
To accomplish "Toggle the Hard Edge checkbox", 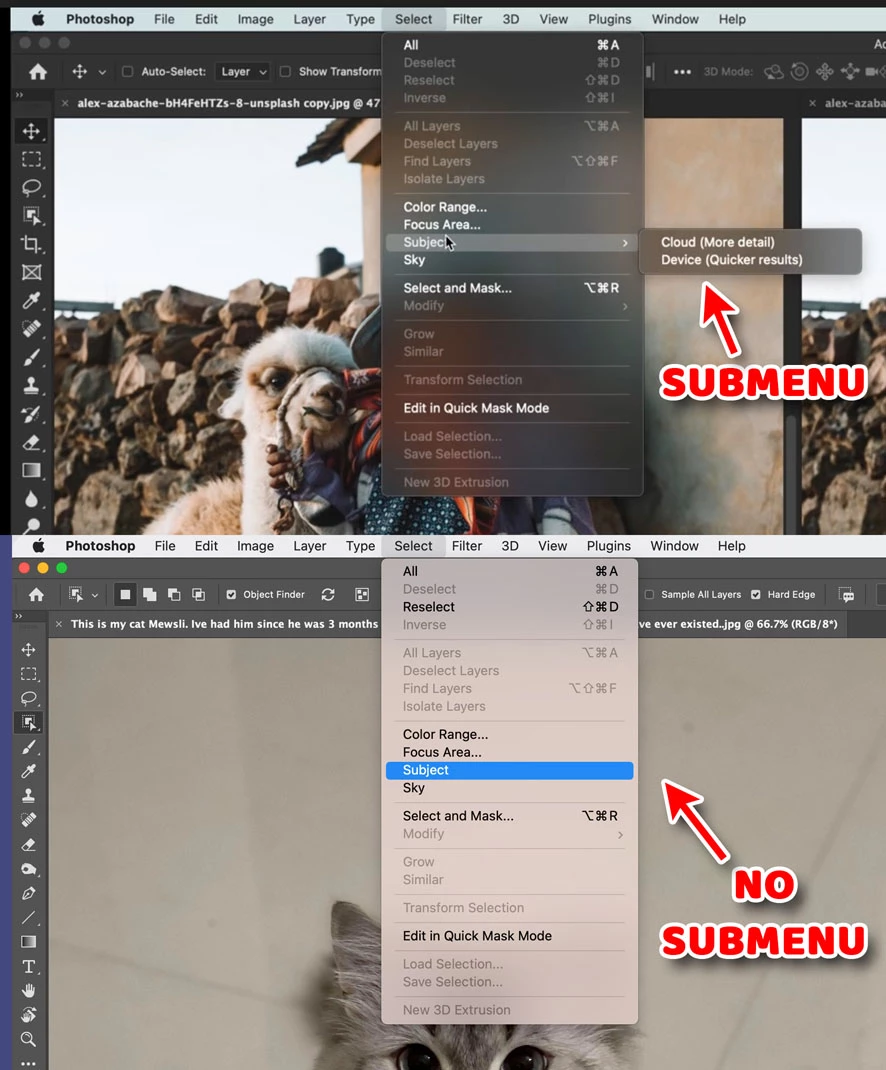I will [756, 594].
